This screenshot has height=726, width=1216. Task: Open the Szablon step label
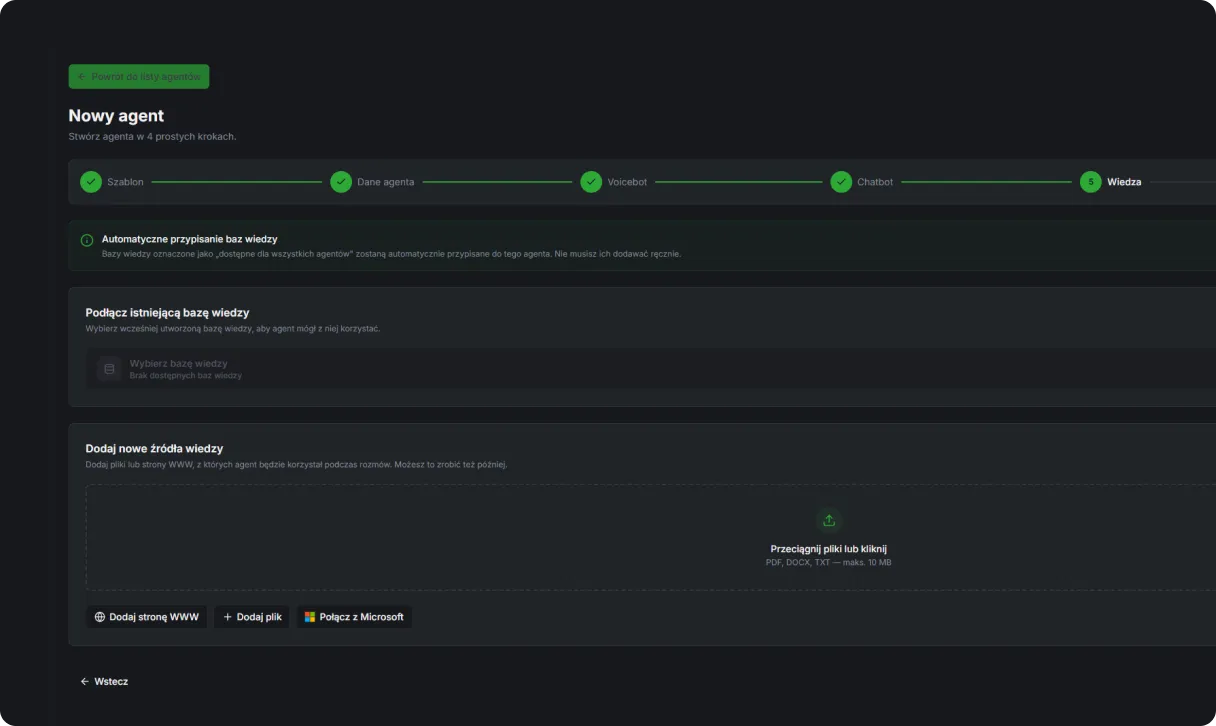tap(126, 182)
